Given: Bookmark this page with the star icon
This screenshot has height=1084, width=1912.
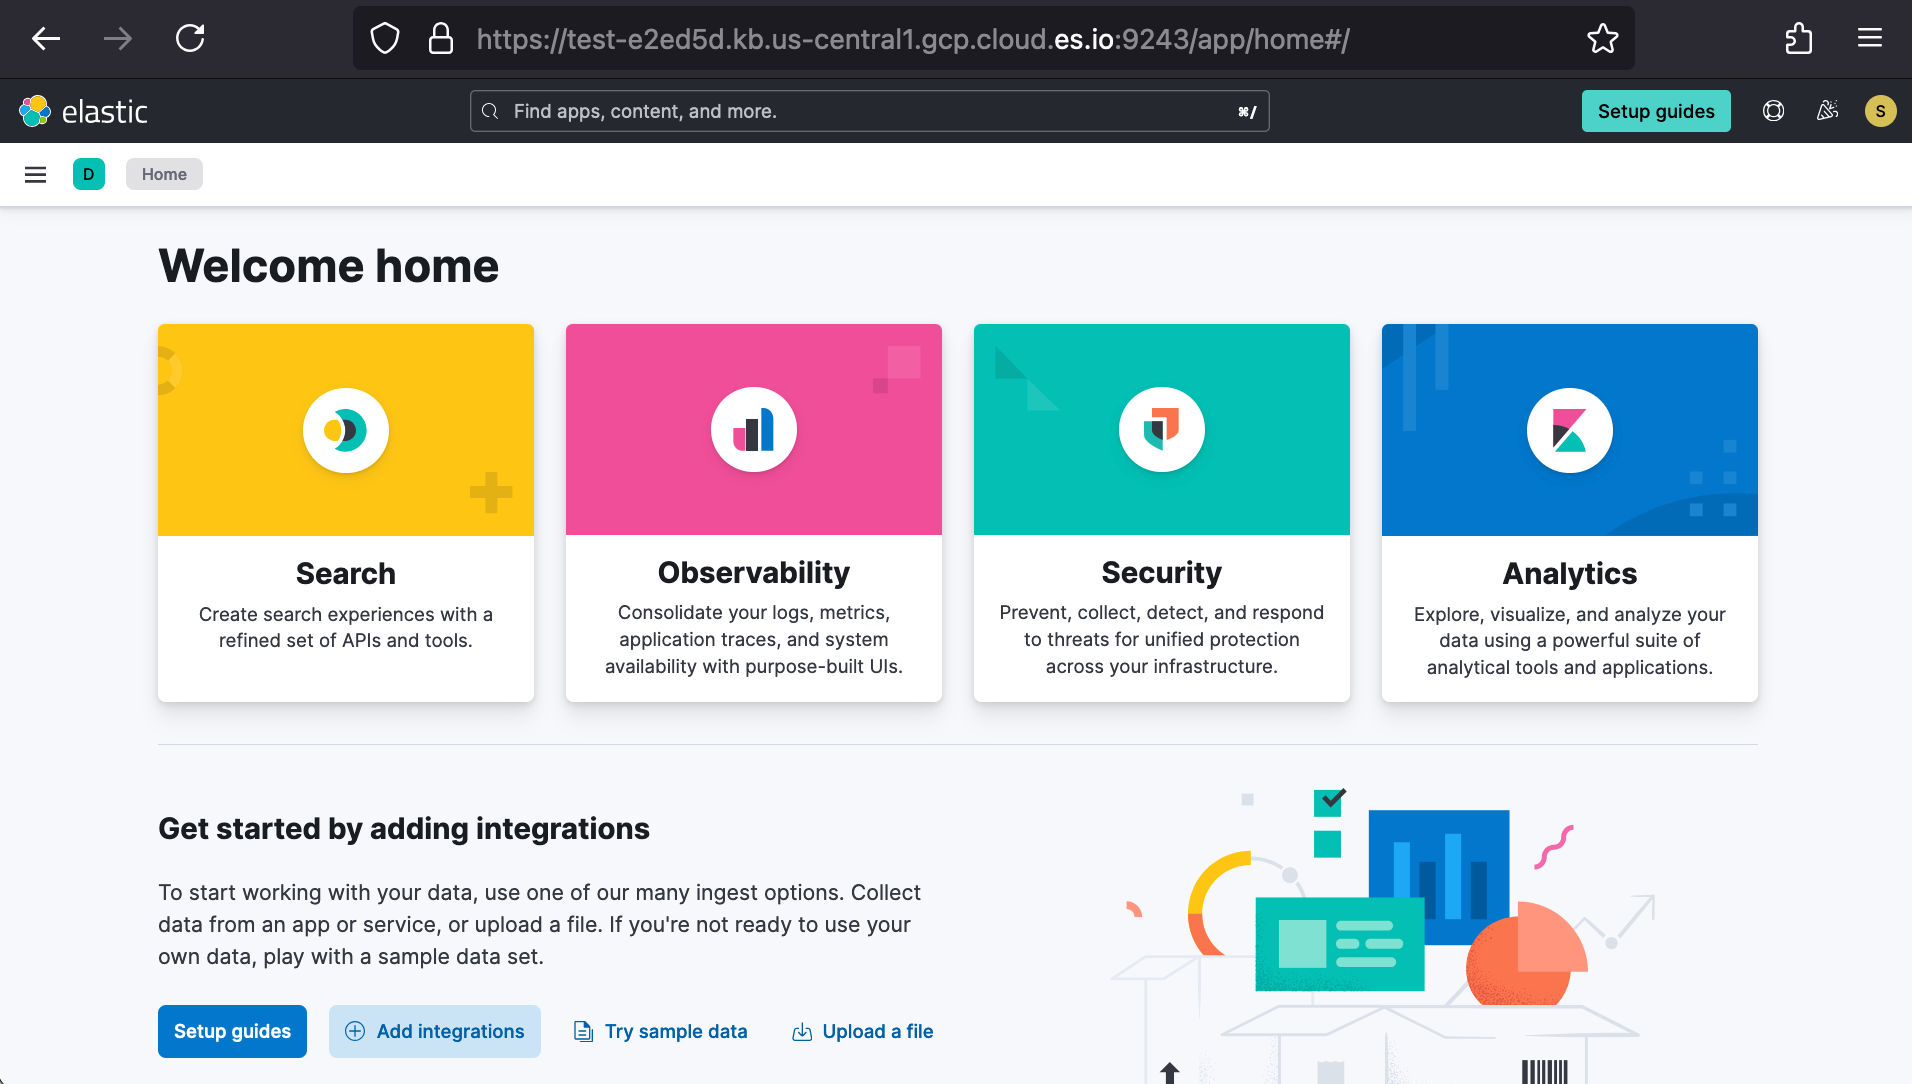Looking at the screenshot, I should (1602, 39).
